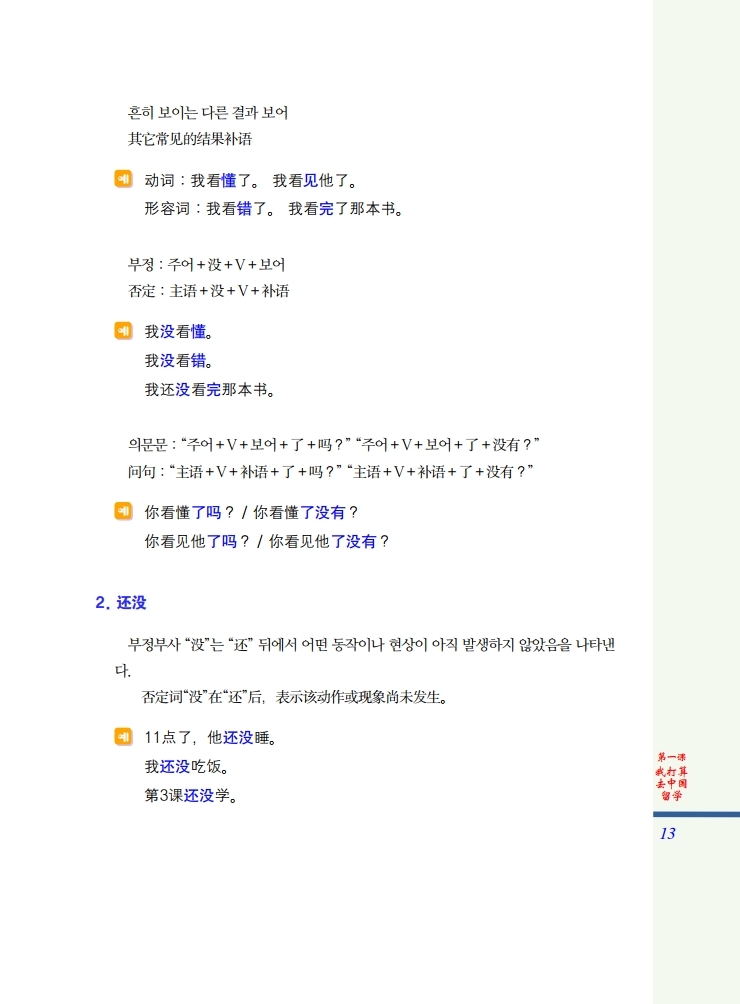Viewport: 740px width, 1004px height.
Task: Click page number 13 in the margin
Action: [x=668, y=834]
